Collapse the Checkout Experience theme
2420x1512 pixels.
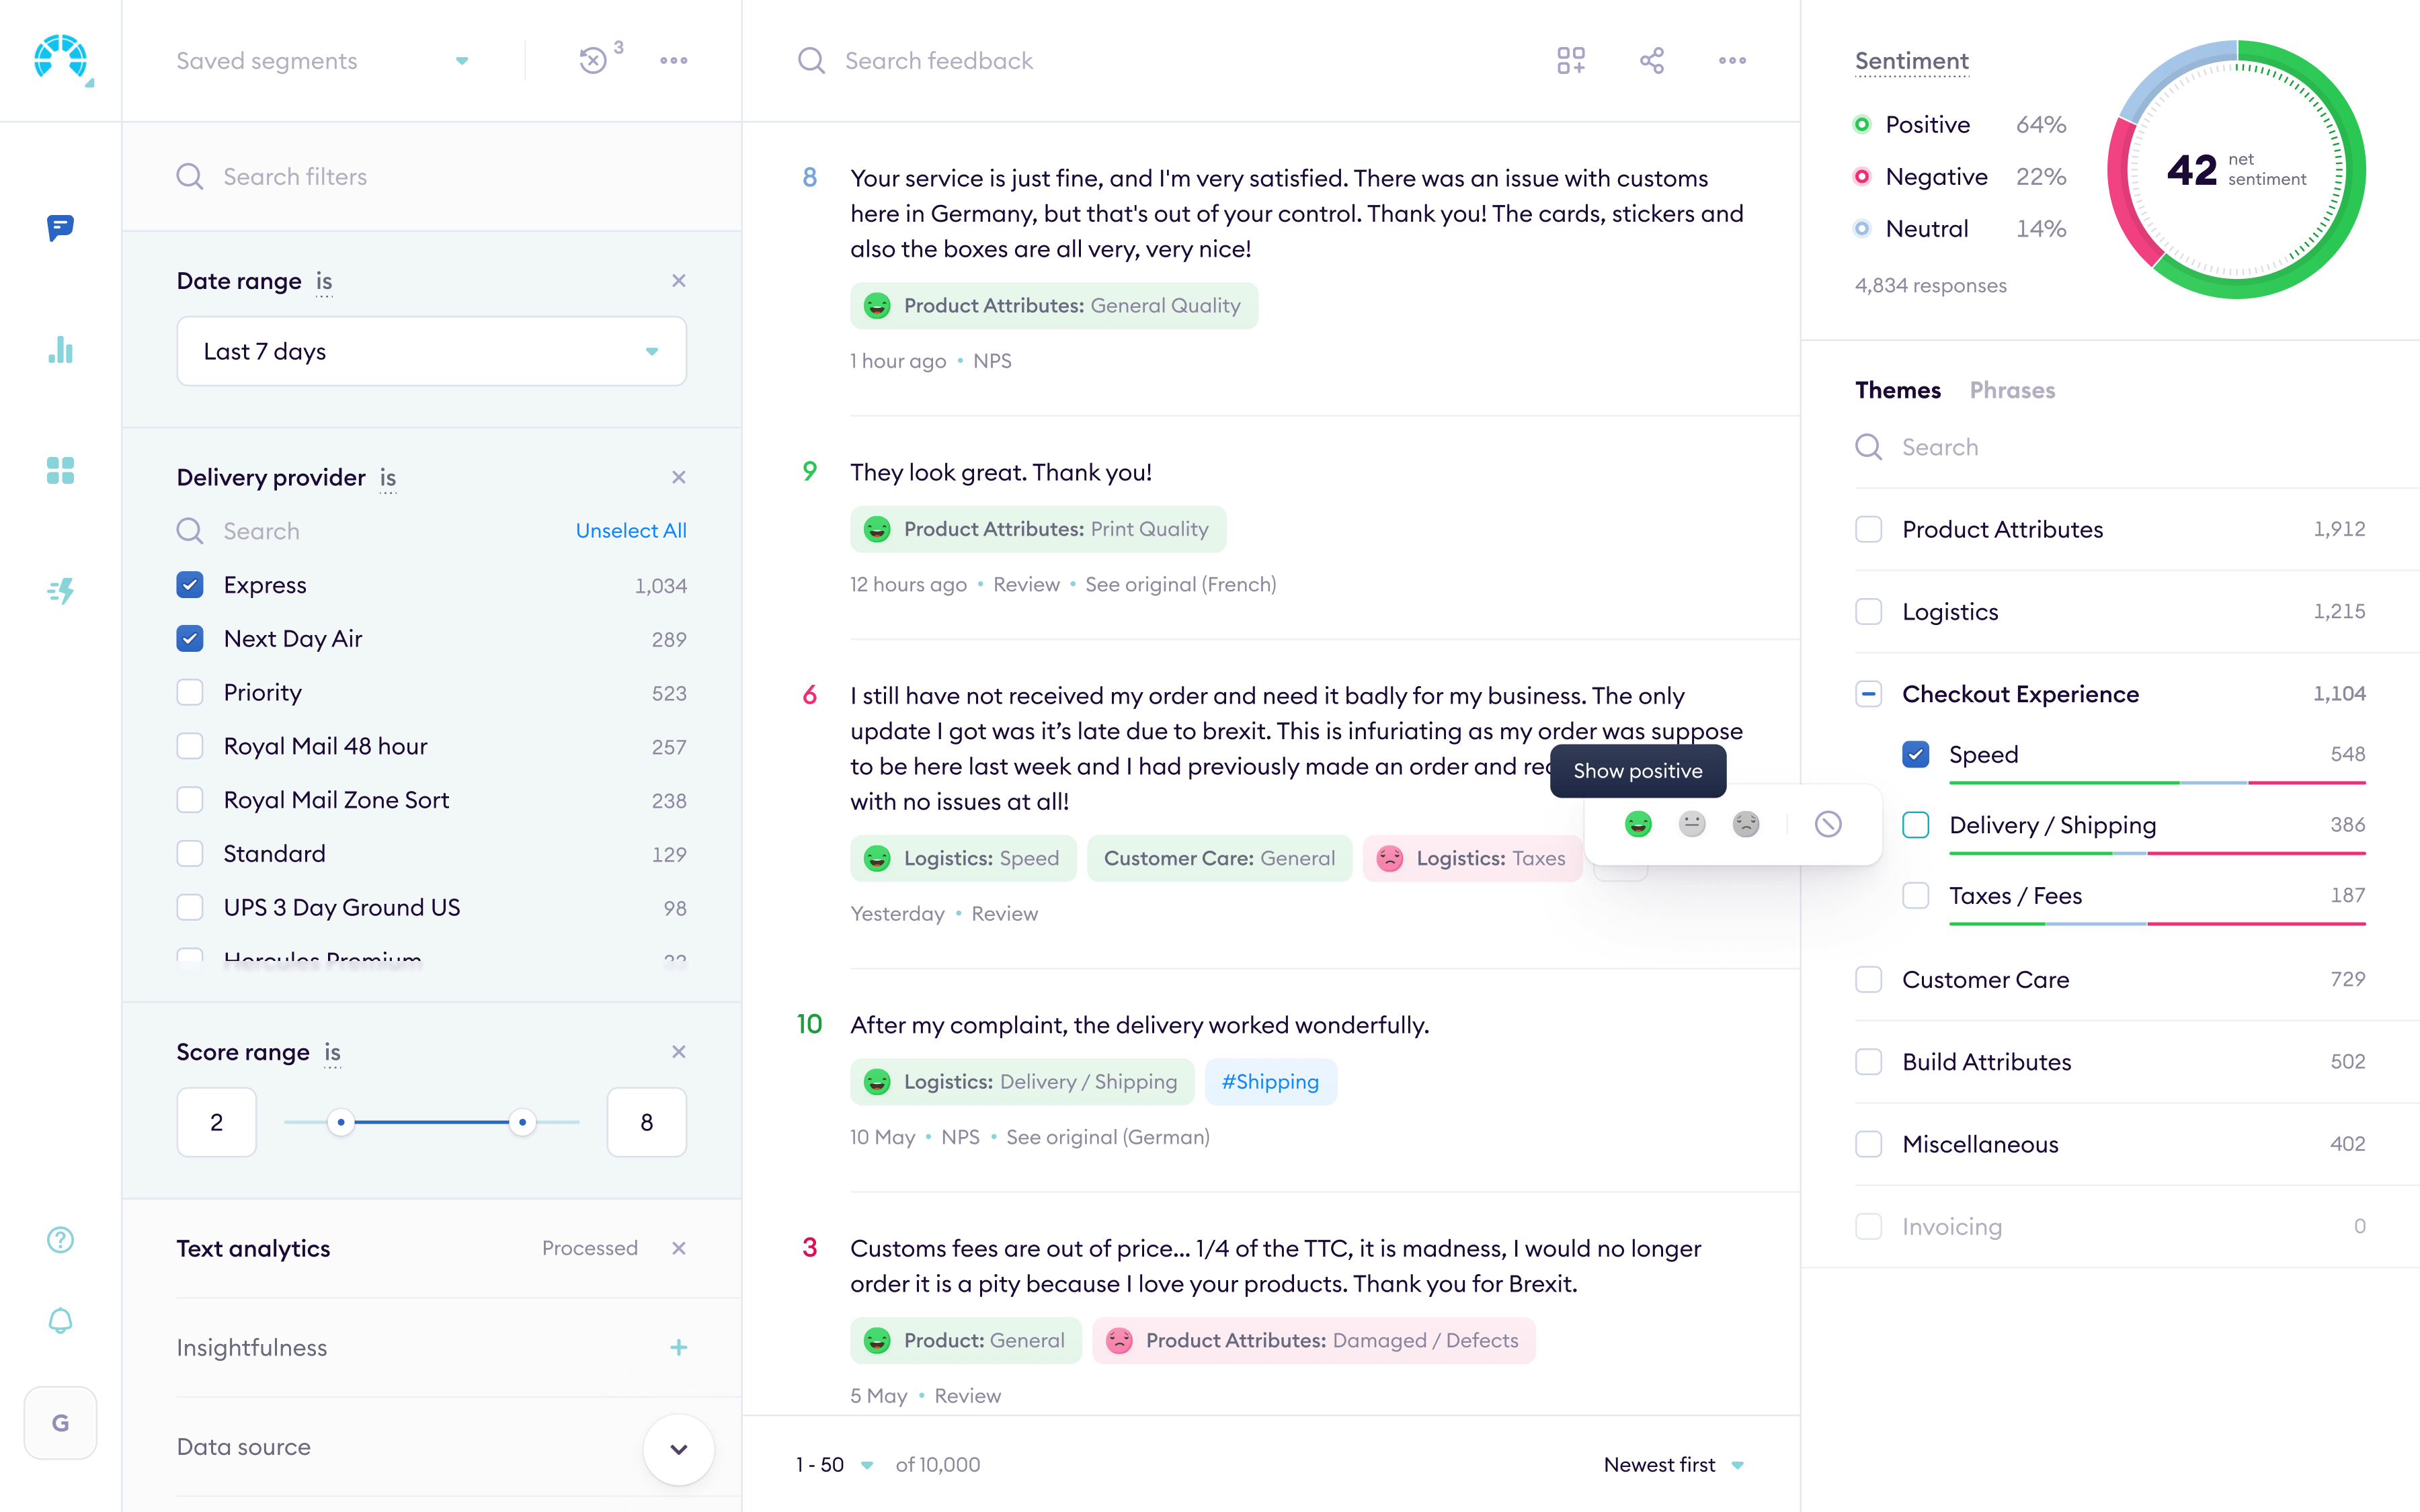coord(1868,693)
